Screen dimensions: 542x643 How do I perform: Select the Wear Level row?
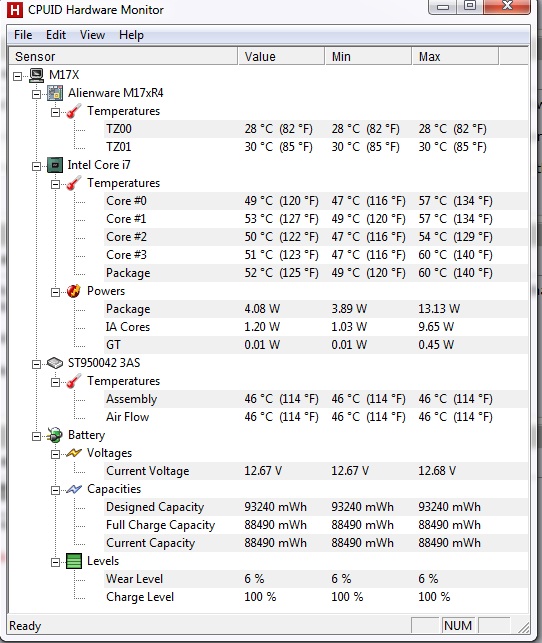pos(316,579)
